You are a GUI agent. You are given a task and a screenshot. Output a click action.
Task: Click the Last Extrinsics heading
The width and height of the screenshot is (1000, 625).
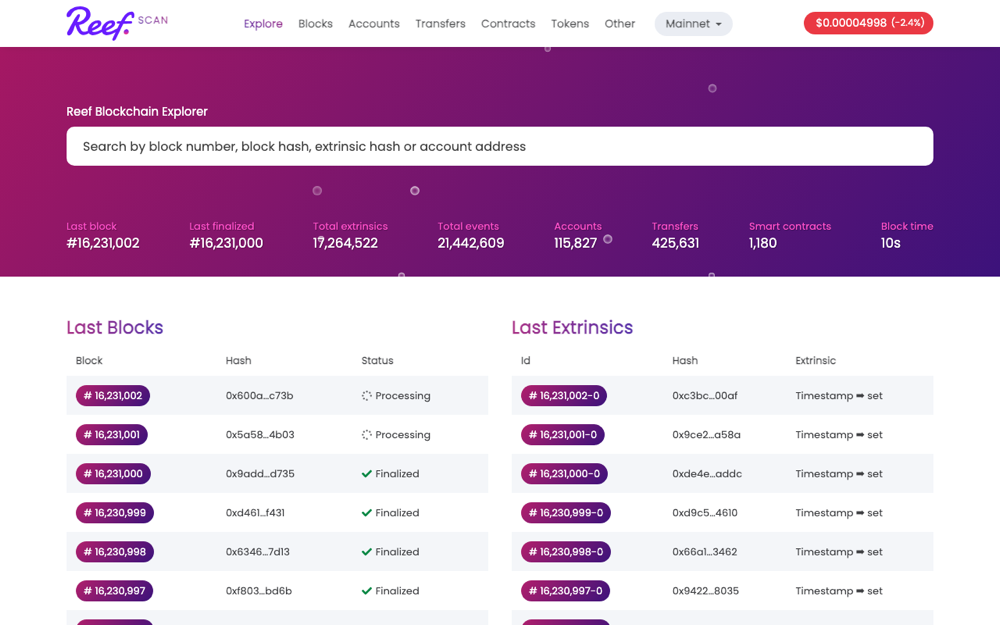572,327
